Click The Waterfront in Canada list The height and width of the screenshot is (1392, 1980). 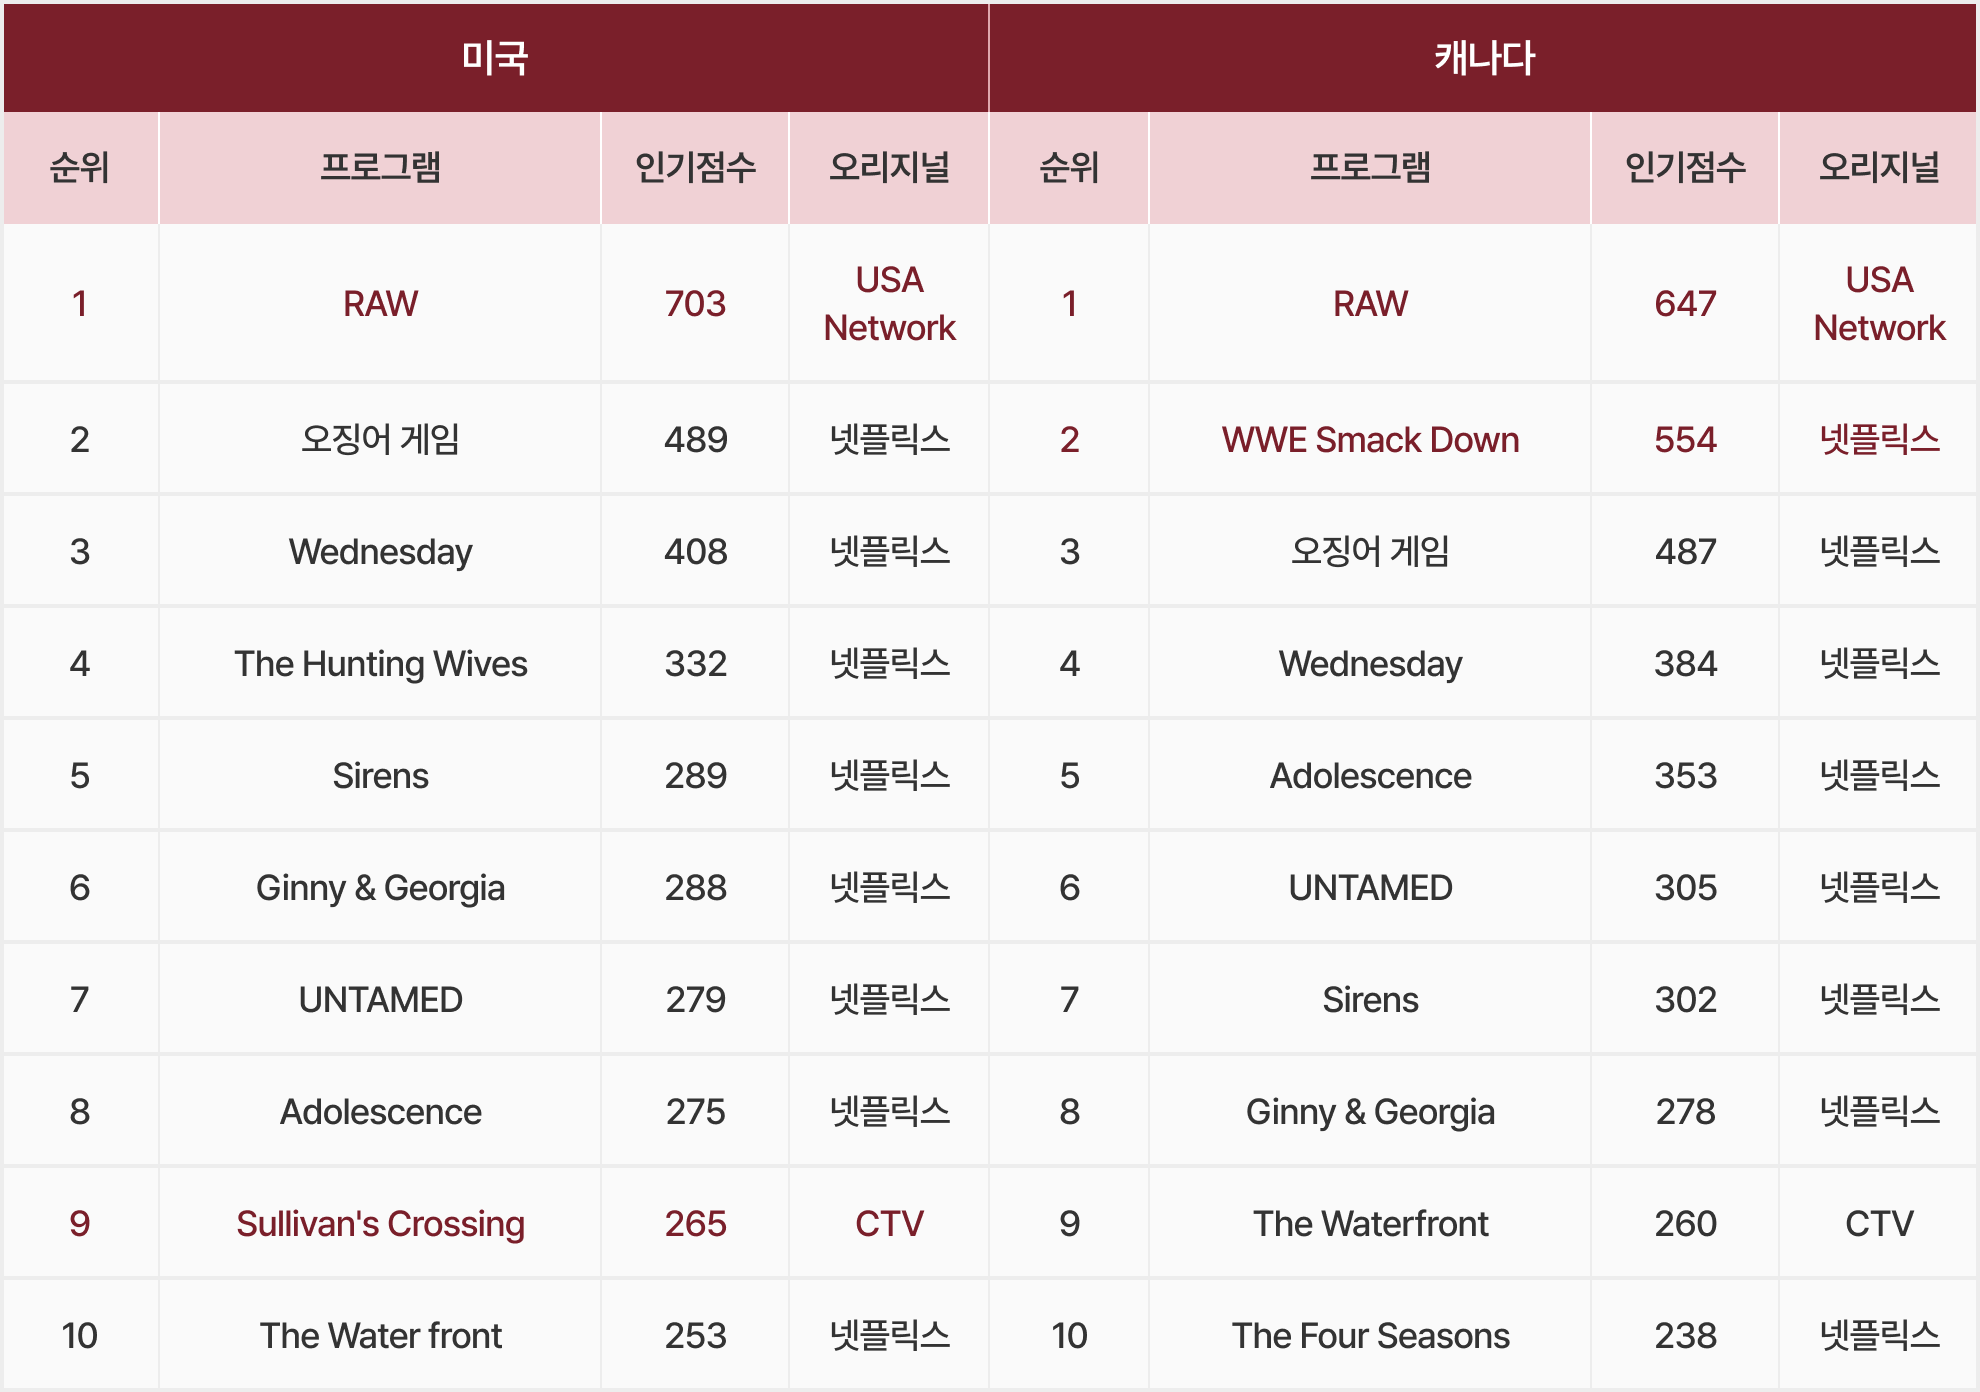[x=1370, y=1223]
